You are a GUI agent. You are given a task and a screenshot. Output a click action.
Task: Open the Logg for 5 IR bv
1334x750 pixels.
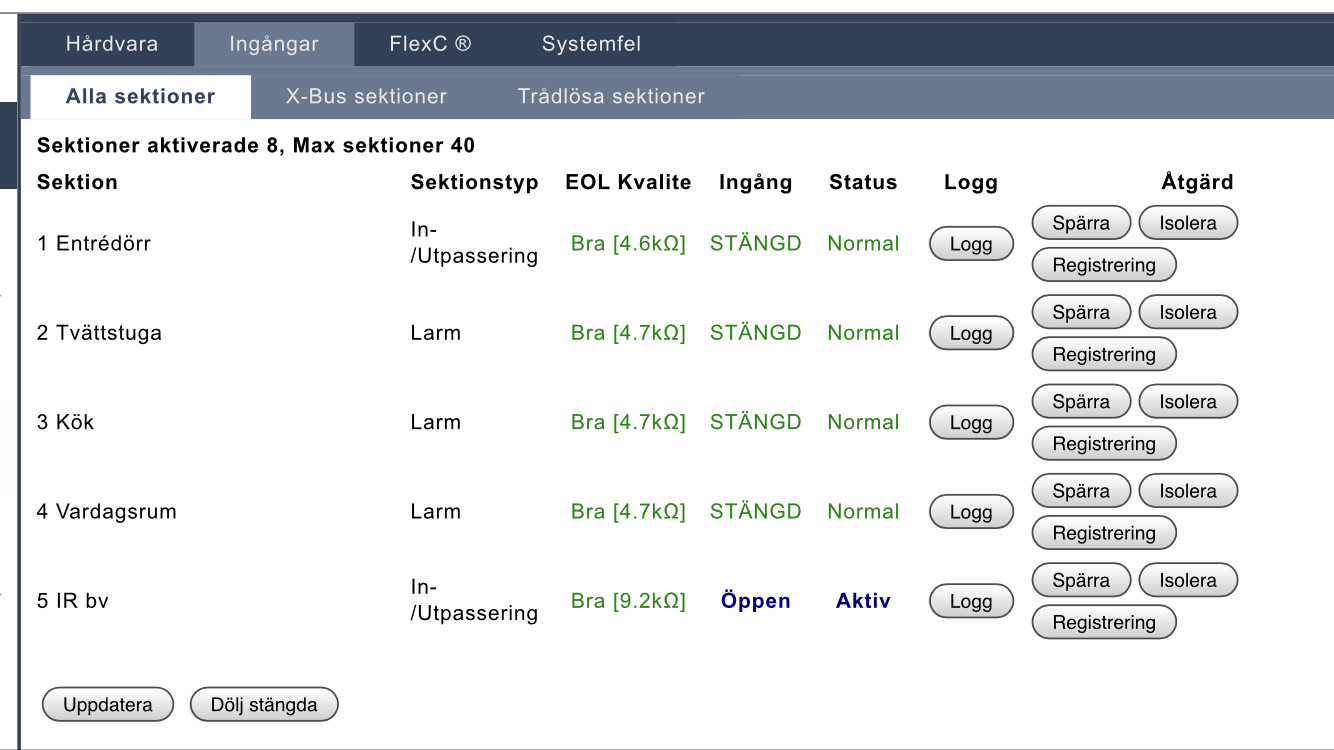[970, 601]
